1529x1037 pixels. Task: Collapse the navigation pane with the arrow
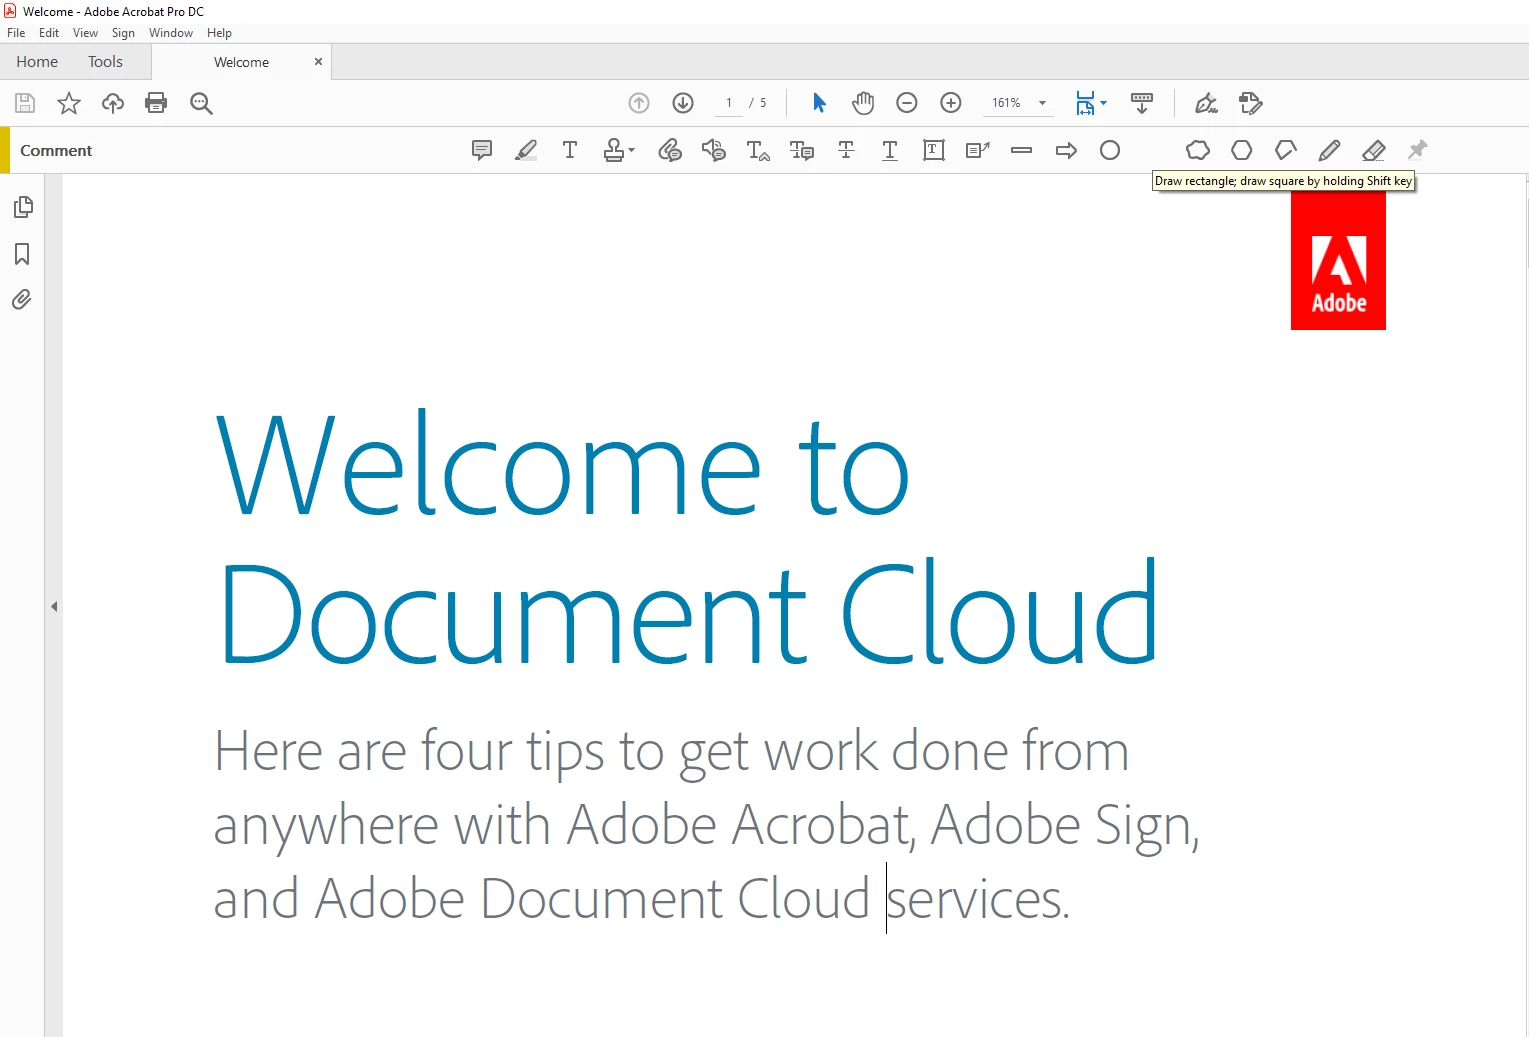[54, 606]
